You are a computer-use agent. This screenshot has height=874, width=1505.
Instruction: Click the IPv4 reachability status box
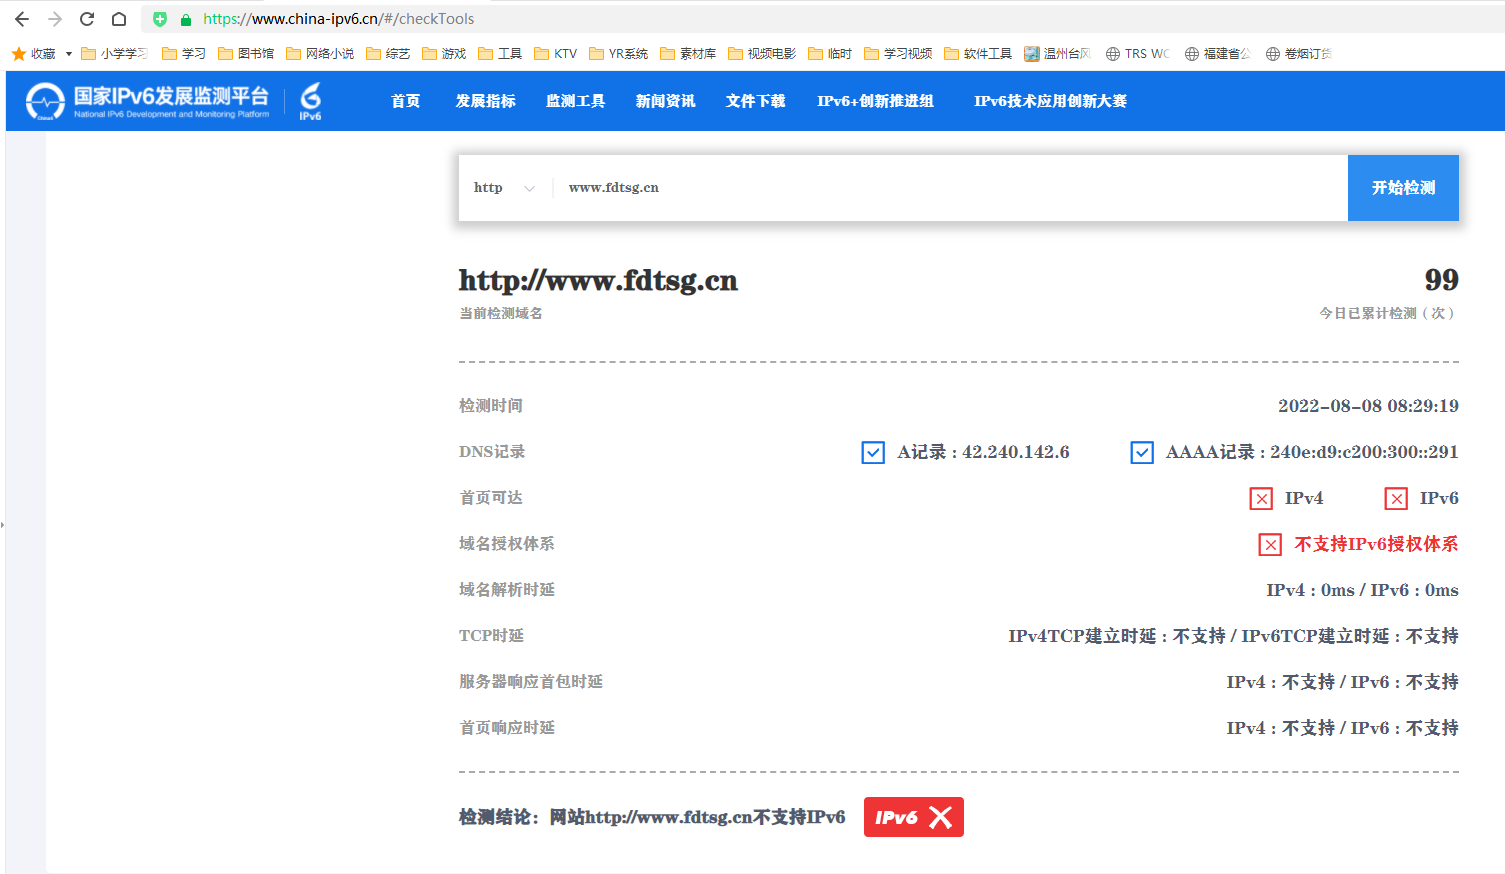1261,499
